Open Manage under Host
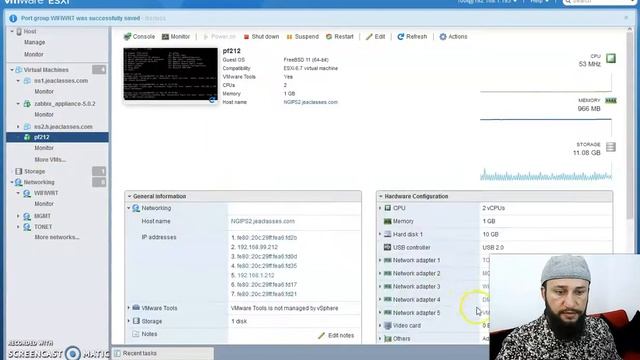Screen dimensions: 640x360 [x=34, y=42]
